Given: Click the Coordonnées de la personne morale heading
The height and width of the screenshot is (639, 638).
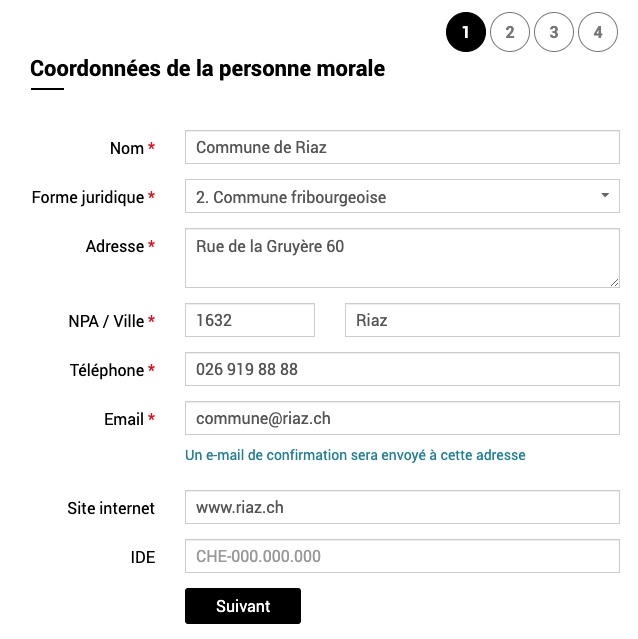Looking at the screenshot, I should 207,69.
